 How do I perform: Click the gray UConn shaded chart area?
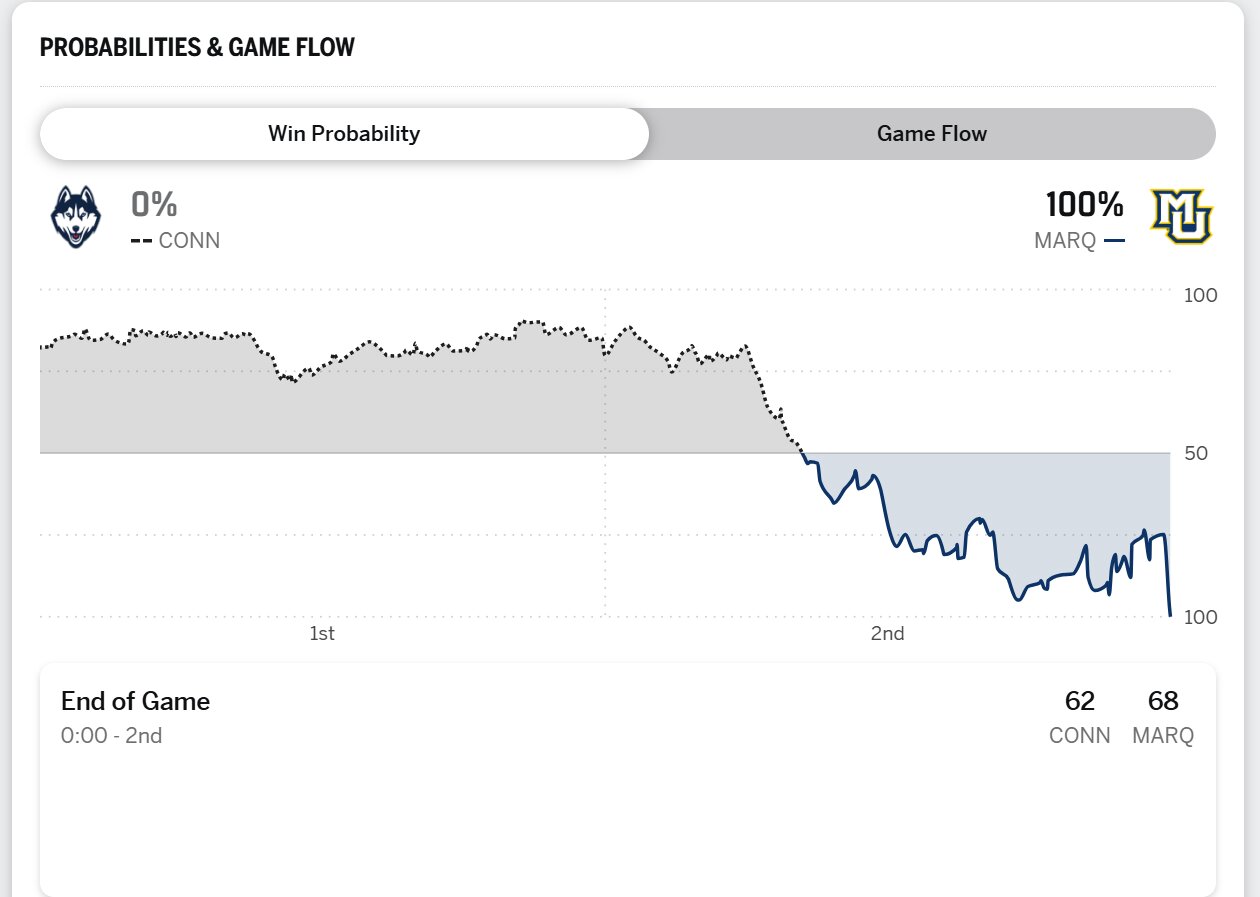click(400, 410)
